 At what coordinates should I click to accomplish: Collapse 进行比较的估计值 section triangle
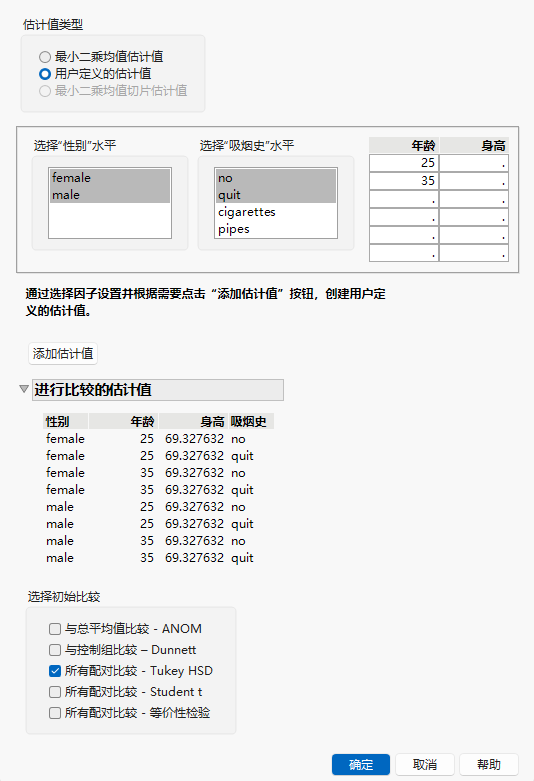point(23,389)
